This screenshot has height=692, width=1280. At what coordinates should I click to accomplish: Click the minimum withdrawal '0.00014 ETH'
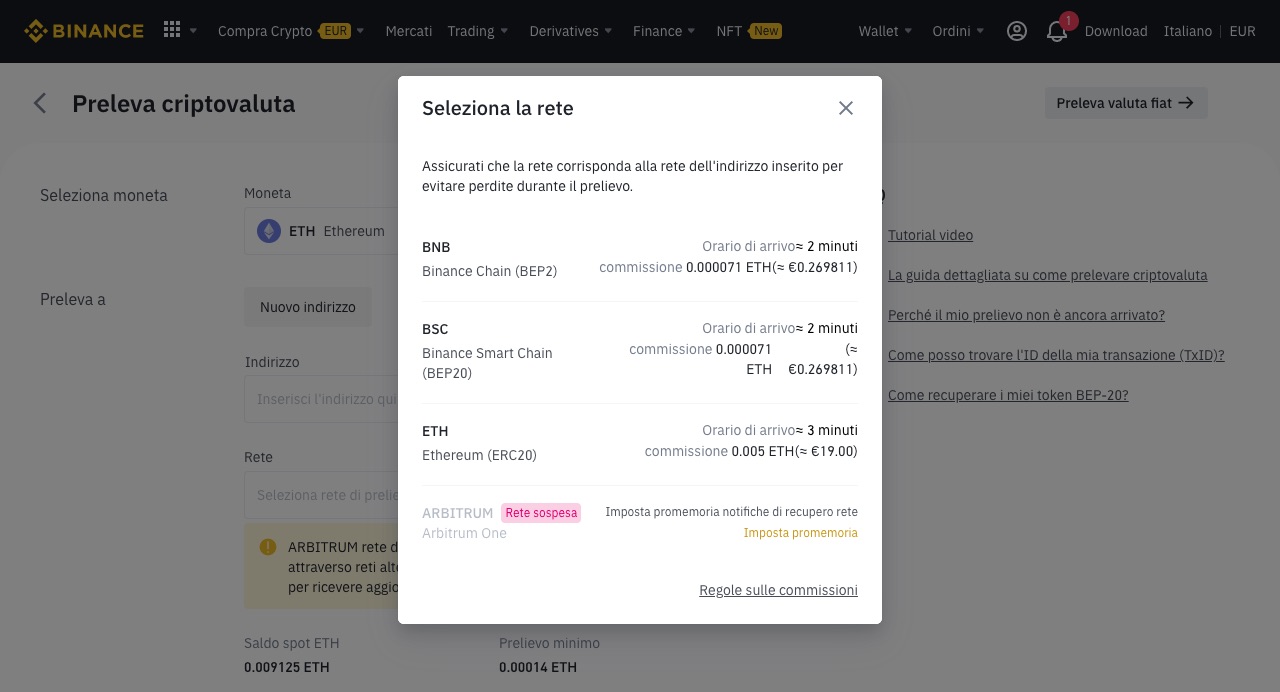point(538,667)
